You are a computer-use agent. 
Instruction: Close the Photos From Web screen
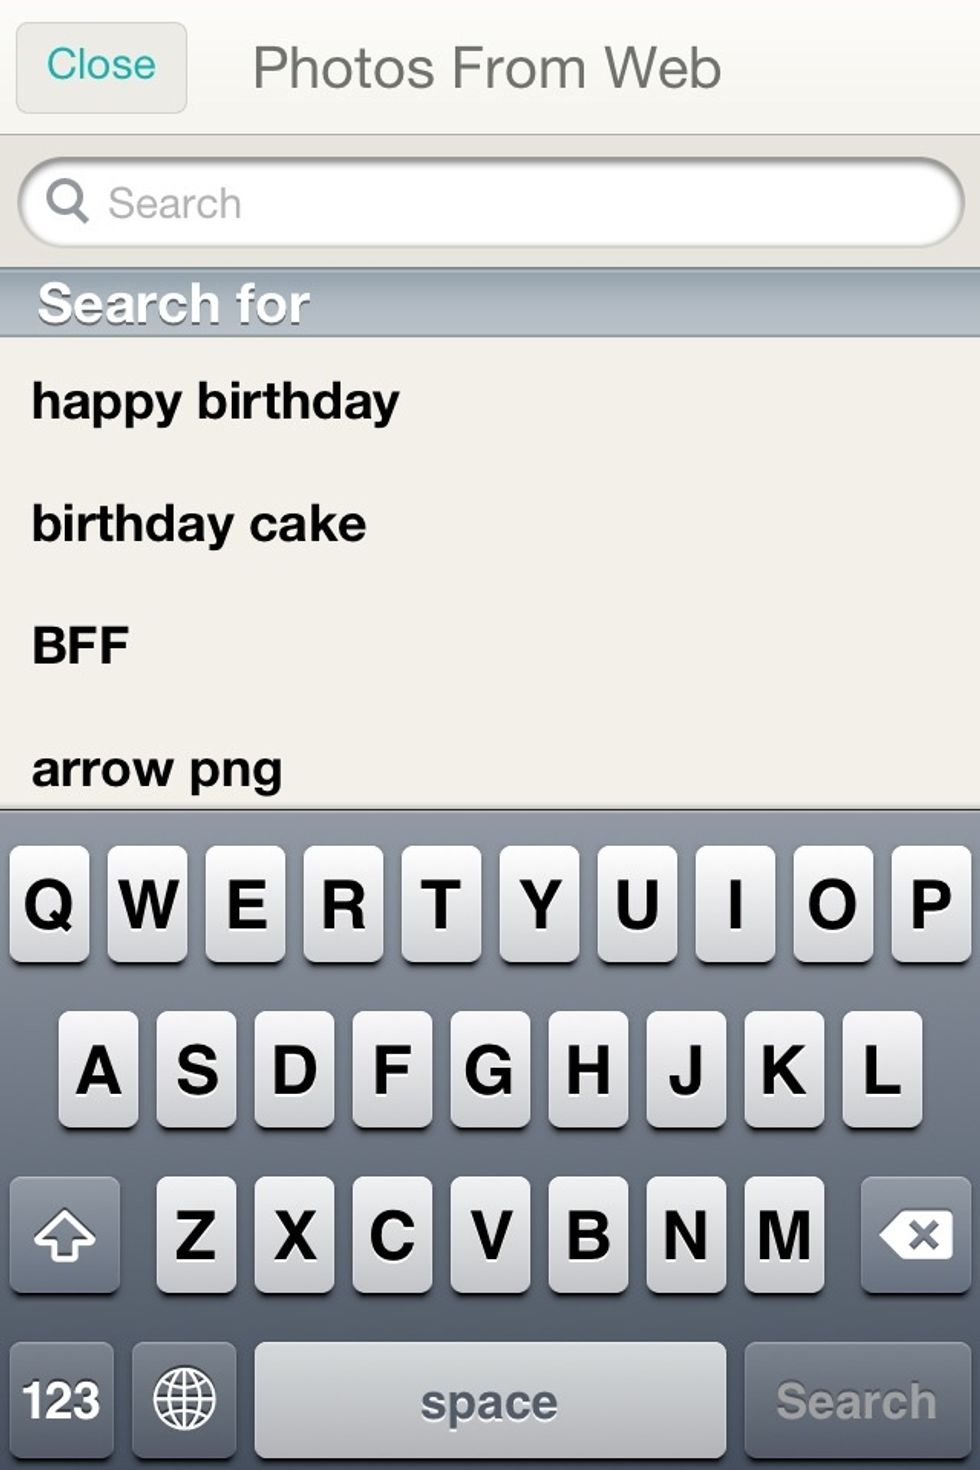point(101,67)
